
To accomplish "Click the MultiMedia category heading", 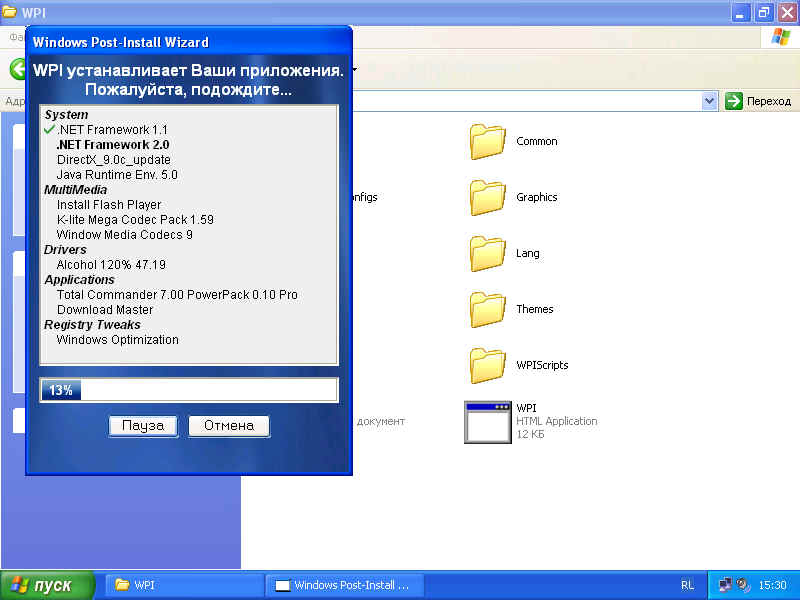I will (76, 190).
